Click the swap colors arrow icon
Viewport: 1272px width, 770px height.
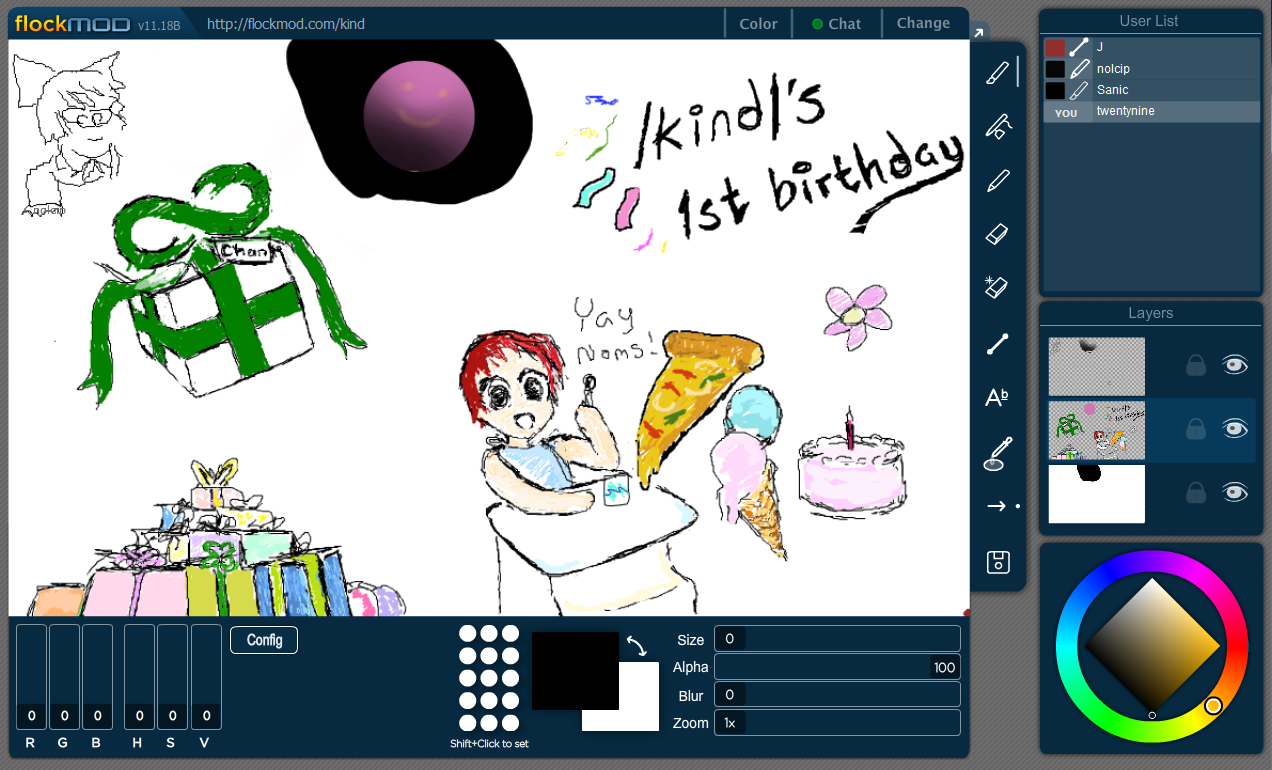click(x=636, y=645)
